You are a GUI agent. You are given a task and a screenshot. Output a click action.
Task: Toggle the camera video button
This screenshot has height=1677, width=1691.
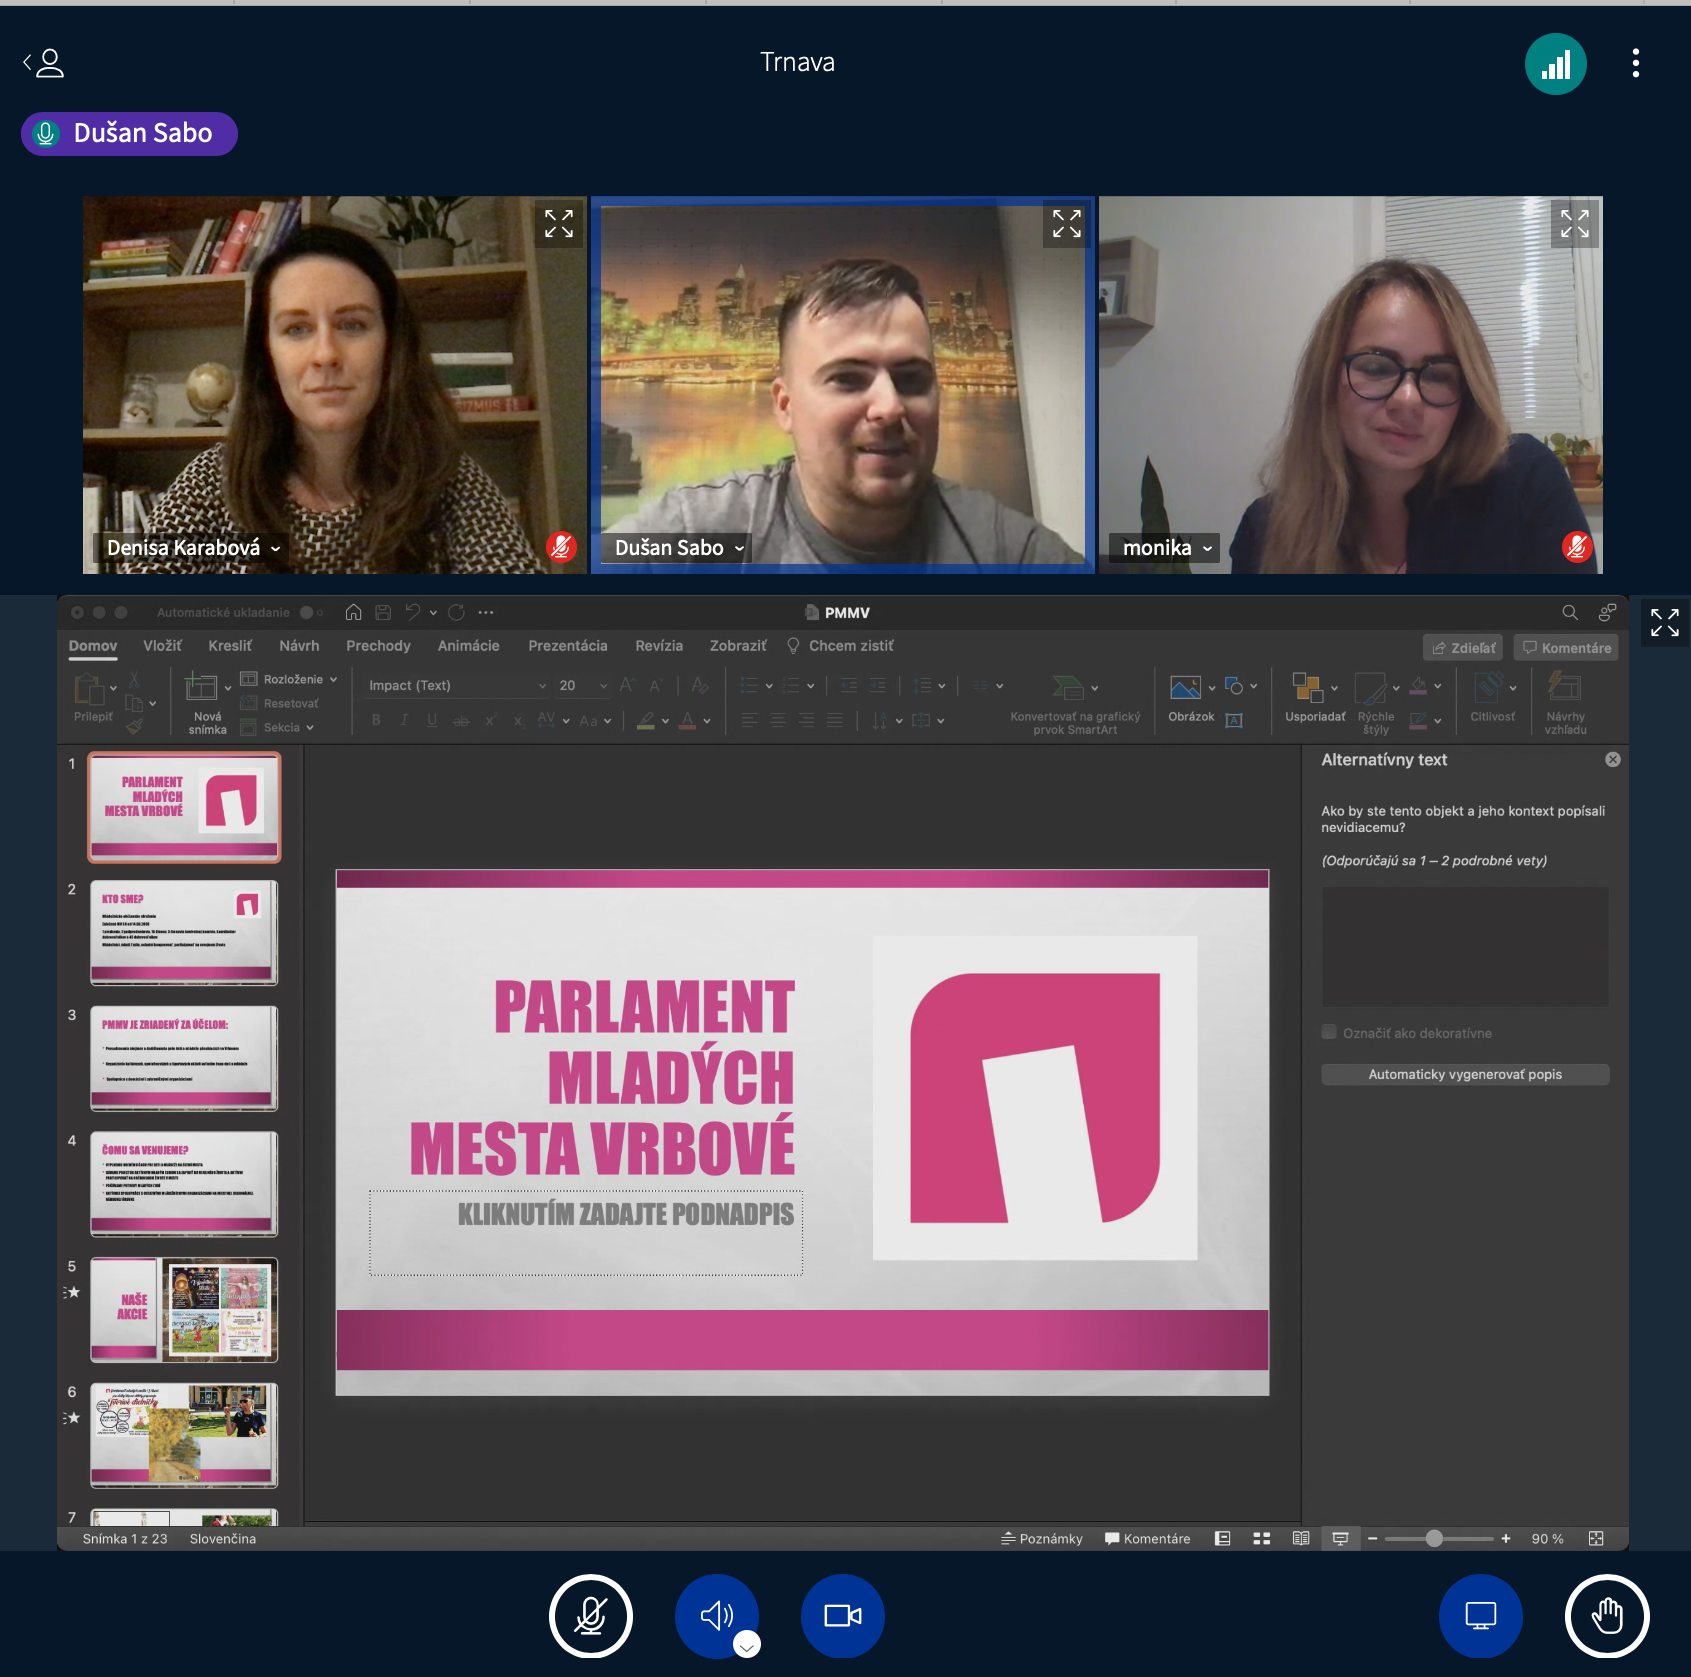(842, 1615)
